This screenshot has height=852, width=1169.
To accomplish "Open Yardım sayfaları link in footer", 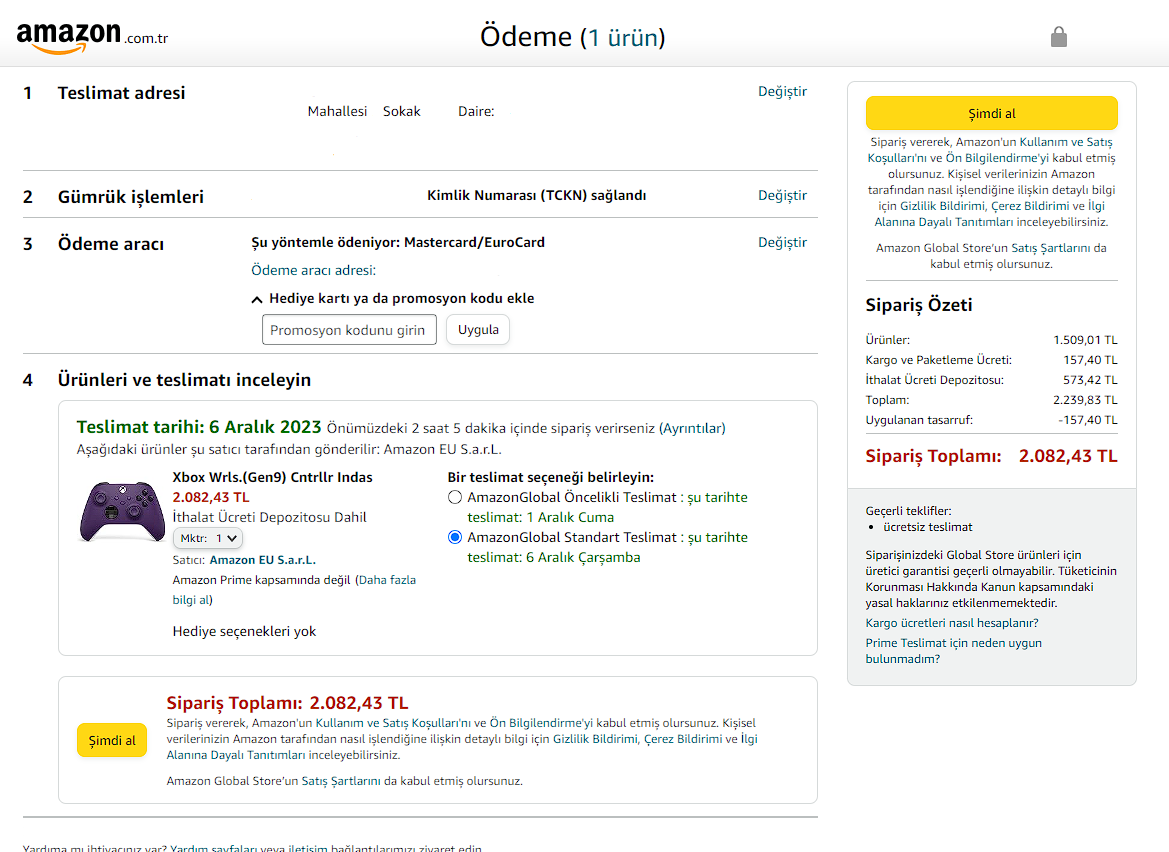I will (213, 848).
